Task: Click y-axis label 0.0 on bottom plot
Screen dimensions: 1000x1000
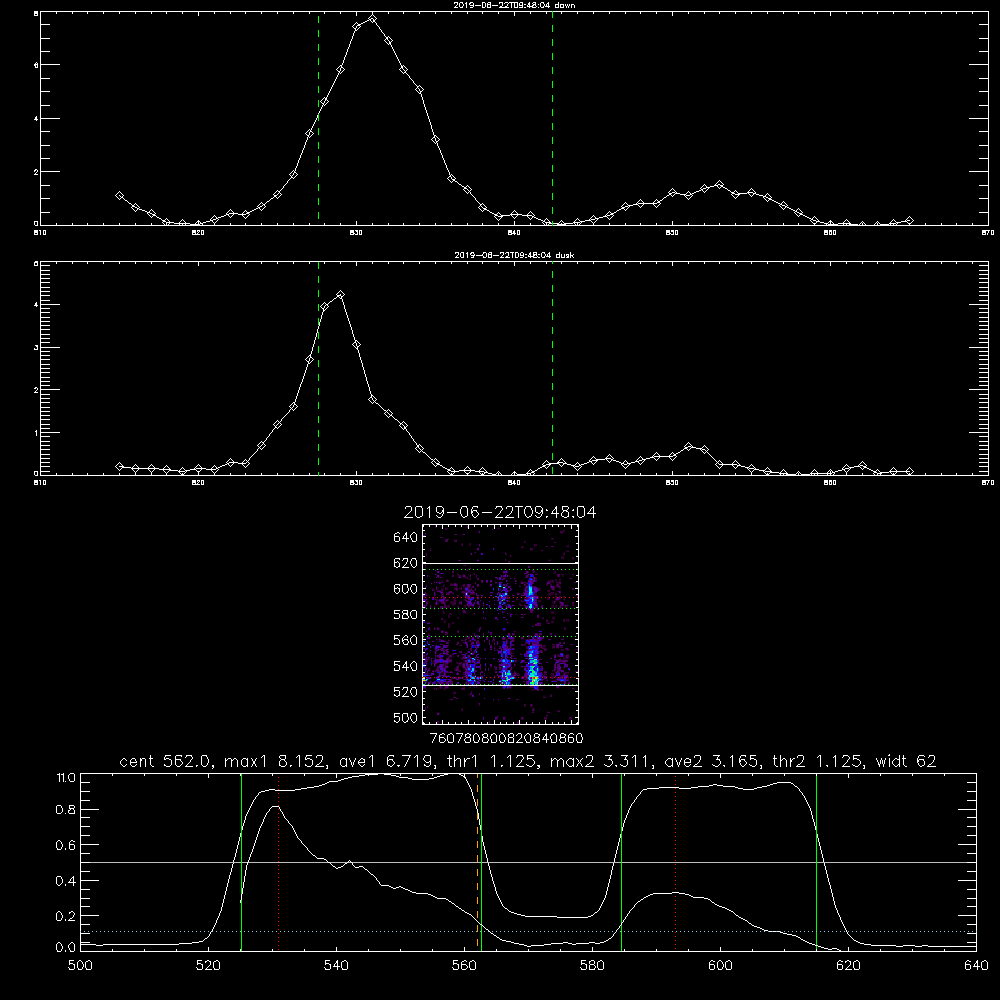Action: click(66, 948)
